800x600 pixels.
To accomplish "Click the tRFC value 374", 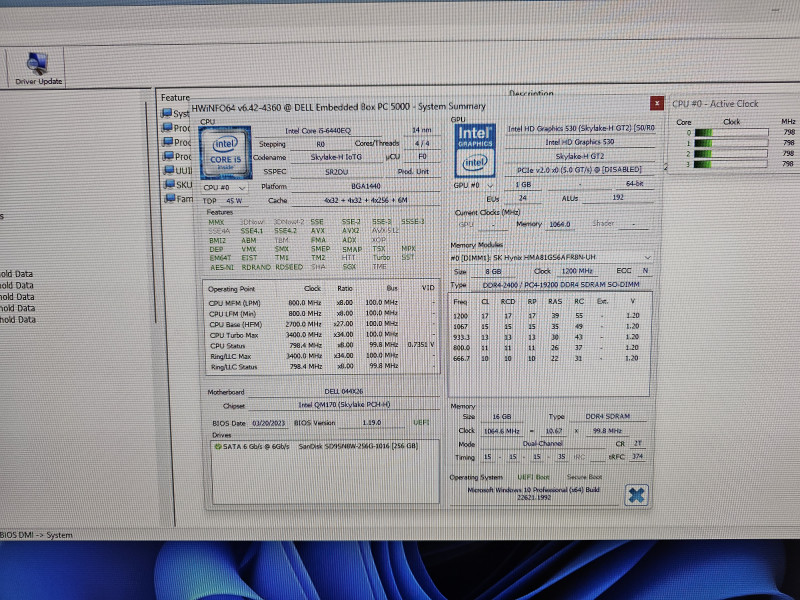I will point(638,457).
